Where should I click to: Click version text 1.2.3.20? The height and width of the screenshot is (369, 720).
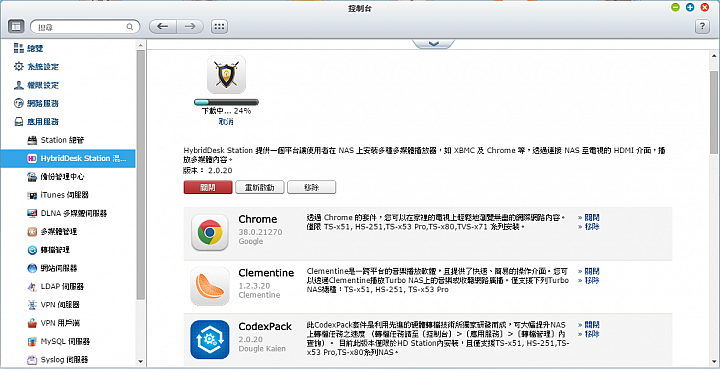[x=254, y=286]
